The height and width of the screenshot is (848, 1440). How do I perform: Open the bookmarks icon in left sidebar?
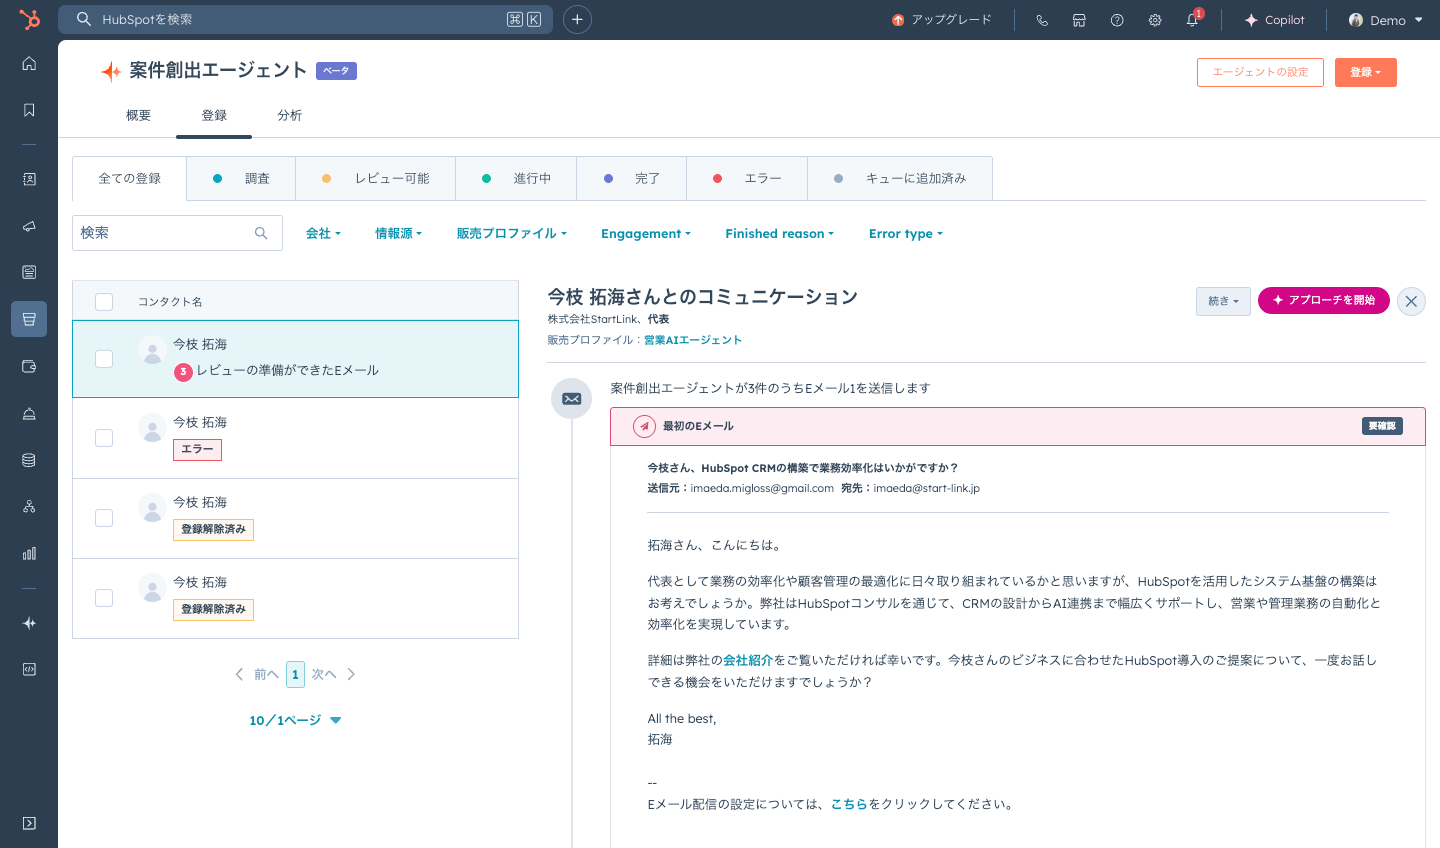[x=28, y=110]
